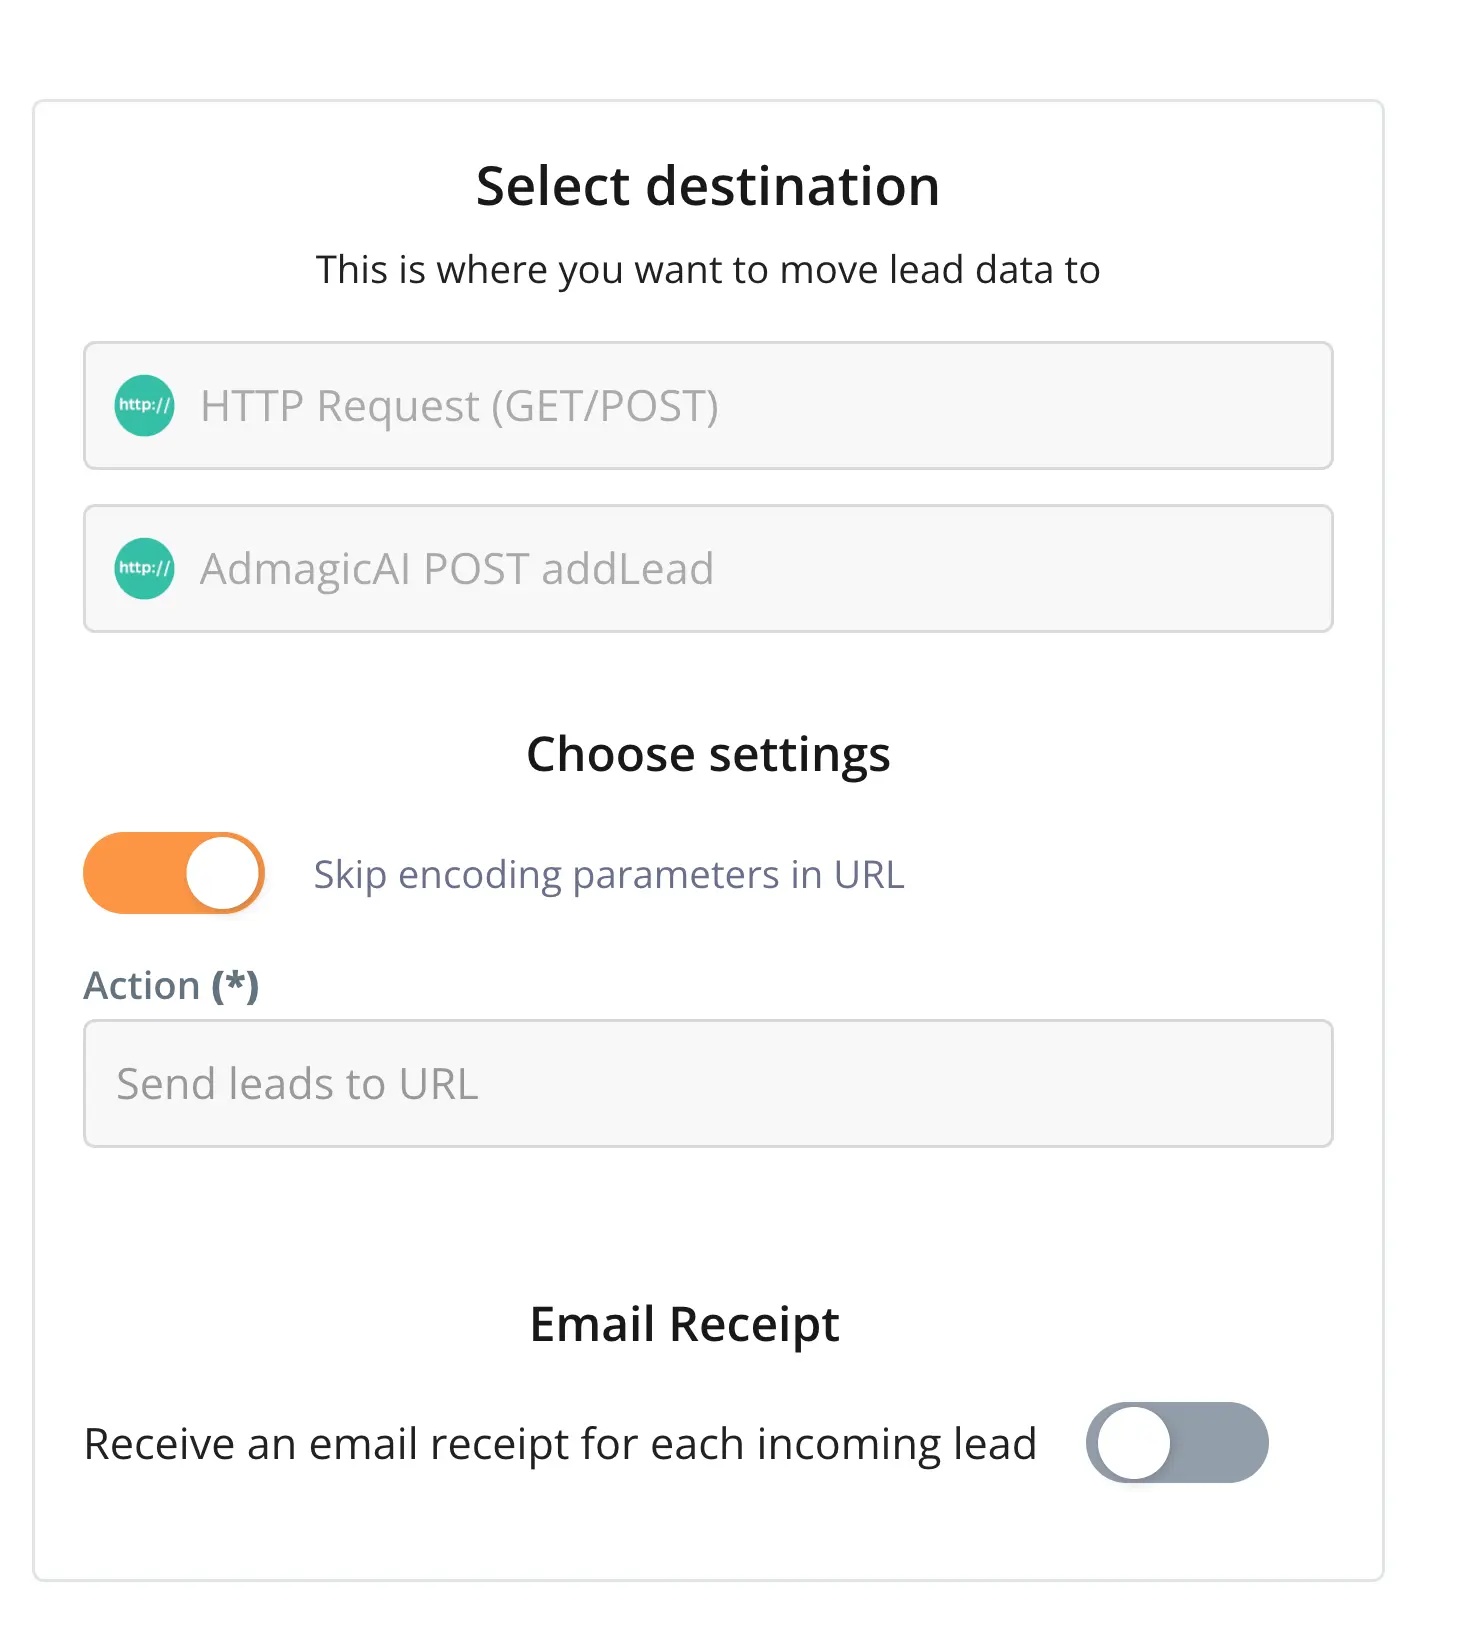Click the 'Choose settings' heading
Image resolution: width=1460 pixels, height=1642 pixels.
coord(708,754)
